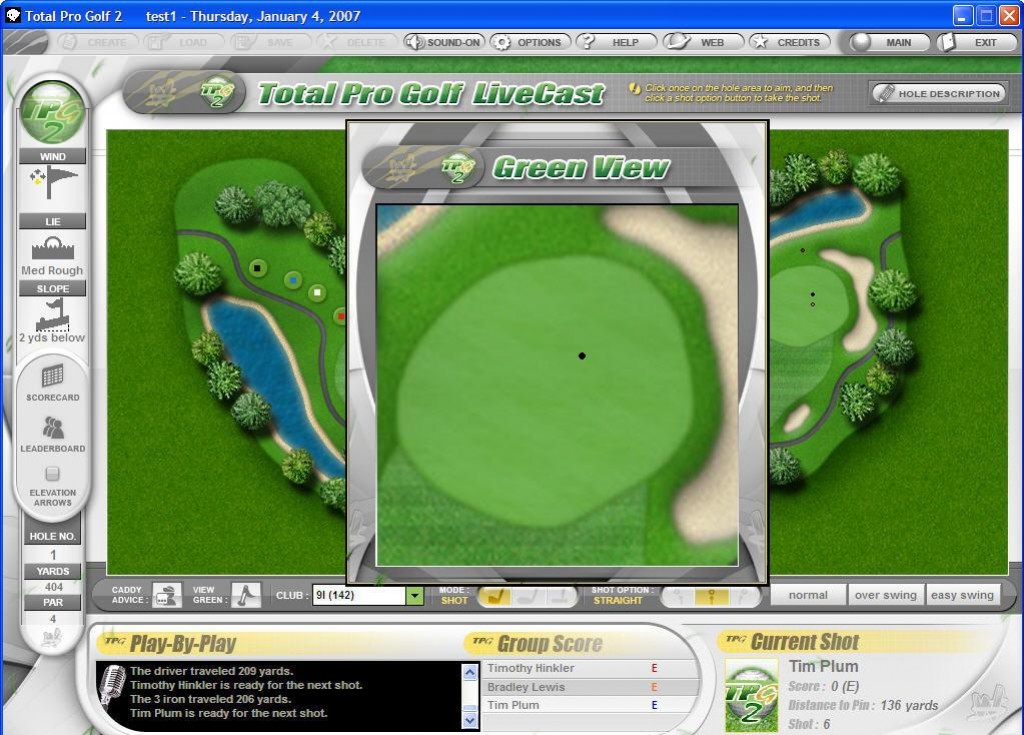Click the '2 yds below' slope text

(52, 338)
